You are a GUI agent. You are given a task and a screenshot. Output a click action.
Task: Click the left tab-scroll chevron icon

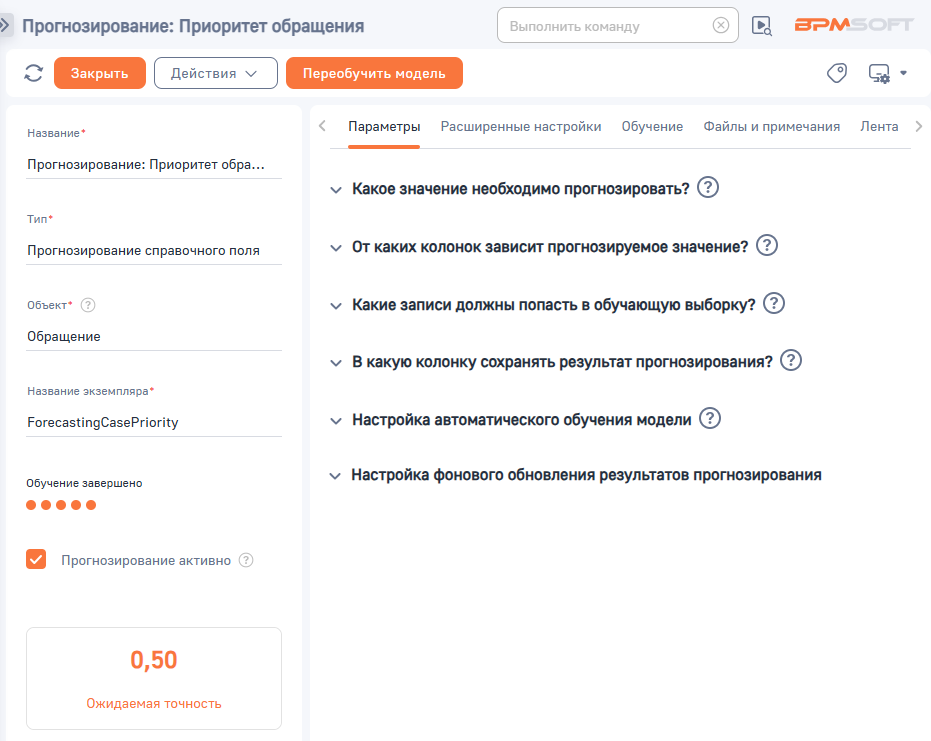(x=322, y=127)
